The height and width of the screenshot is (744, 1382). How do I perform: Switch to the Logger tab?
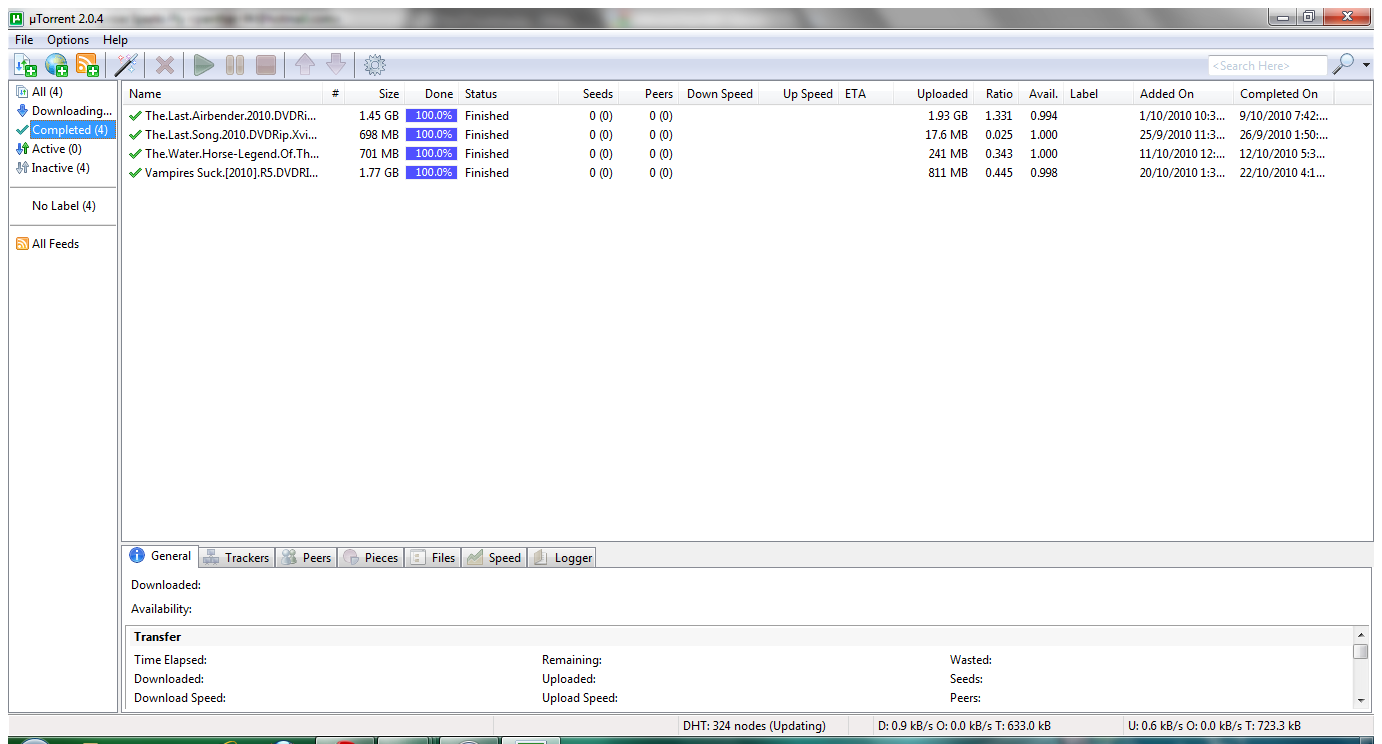562,557
